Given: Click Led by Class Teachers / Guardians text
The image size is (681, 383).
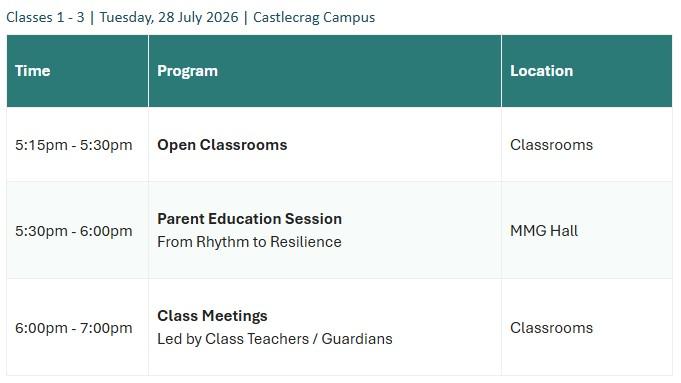Looking at the screenshot, I should 274,339.
